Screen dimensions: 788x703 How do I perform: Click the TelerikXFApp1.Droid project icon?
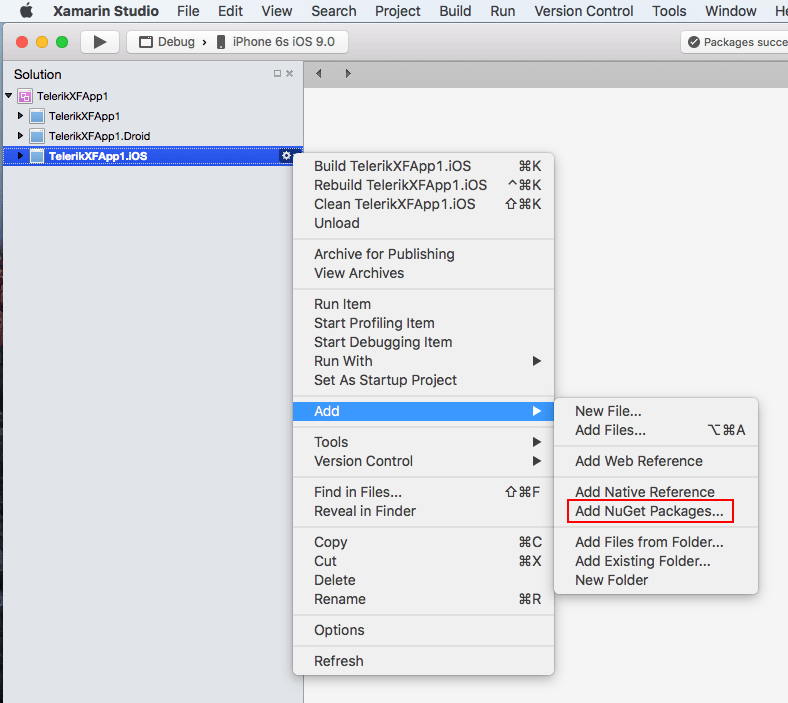(37, 136)
